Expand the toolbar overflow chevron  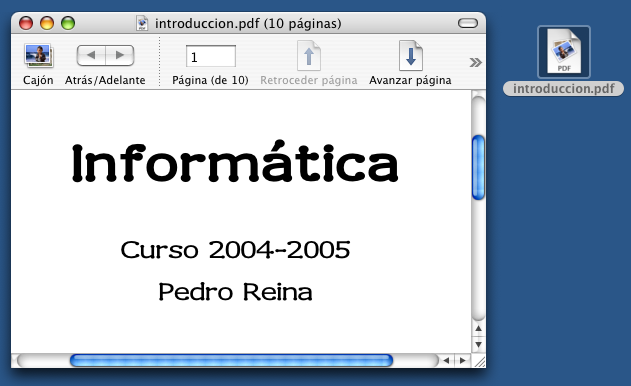point(475,62)
